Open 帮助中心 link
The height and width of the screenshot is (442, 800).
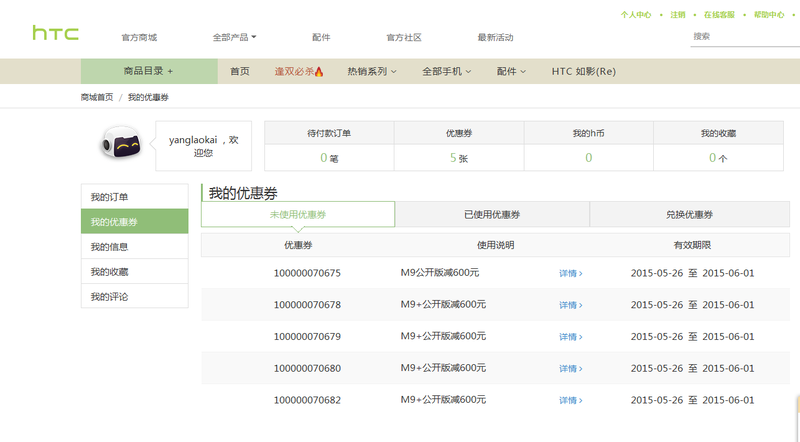[769, 15]
